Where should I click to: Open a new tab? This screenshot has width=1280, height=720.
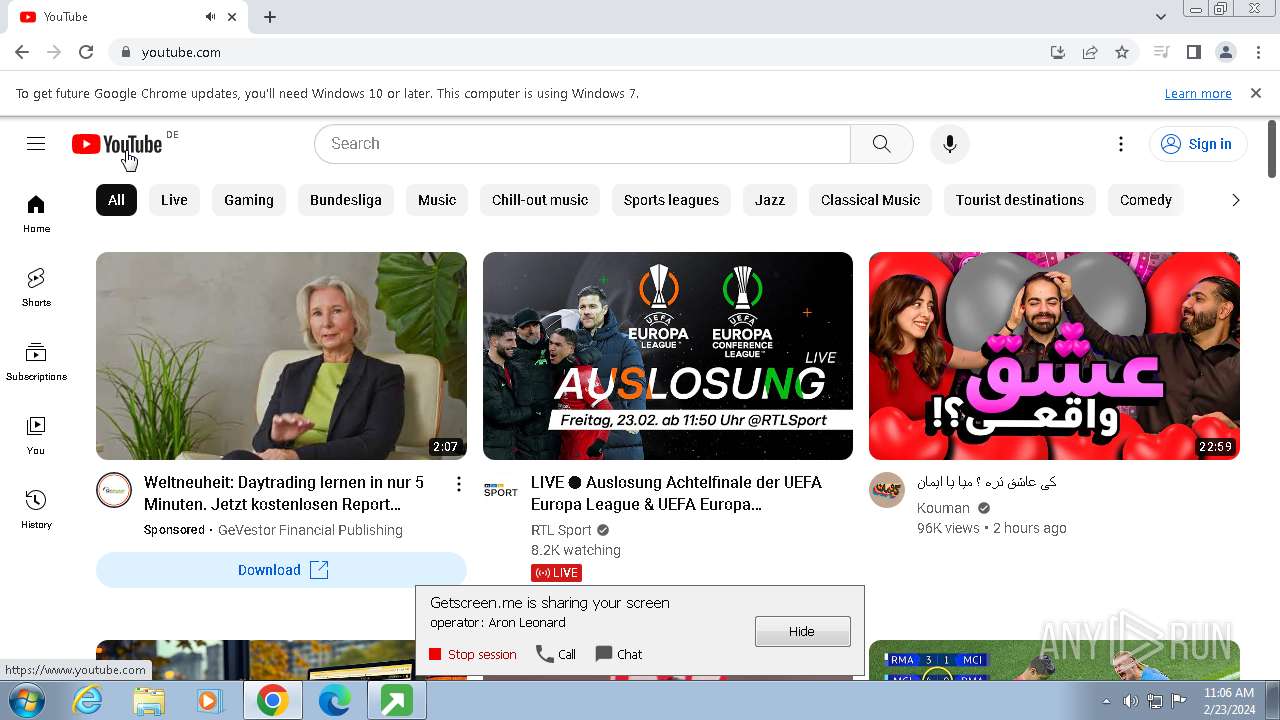coord(270,17)
